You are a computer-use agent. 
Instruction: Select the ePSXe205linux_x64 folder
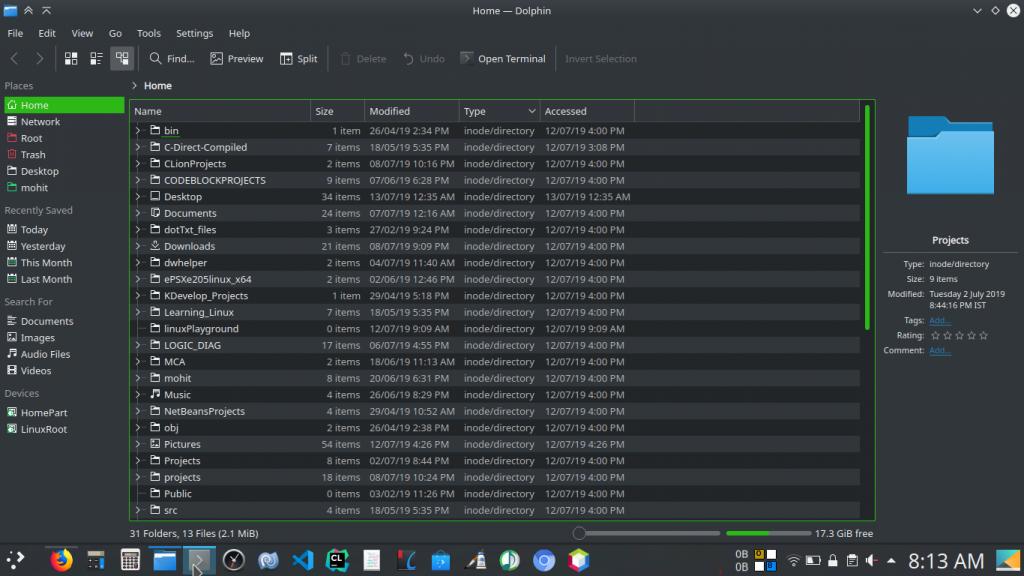(x=208, y=279)
